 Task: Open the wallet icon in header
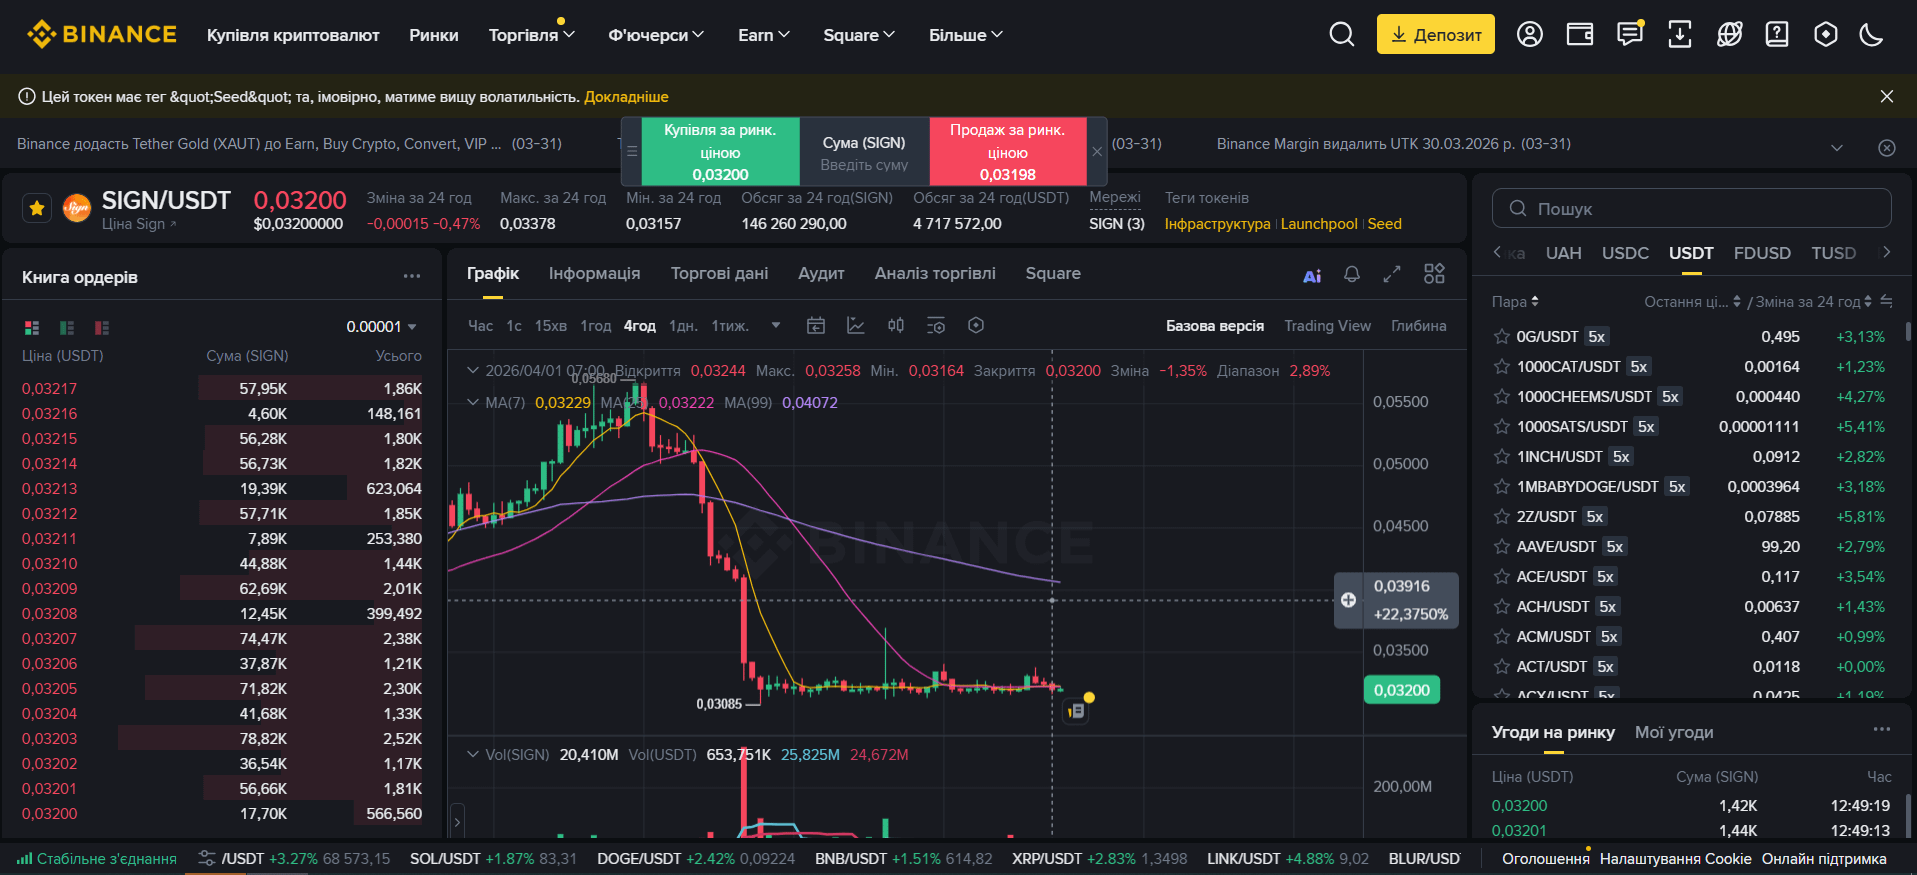[x=1580, y=35]
